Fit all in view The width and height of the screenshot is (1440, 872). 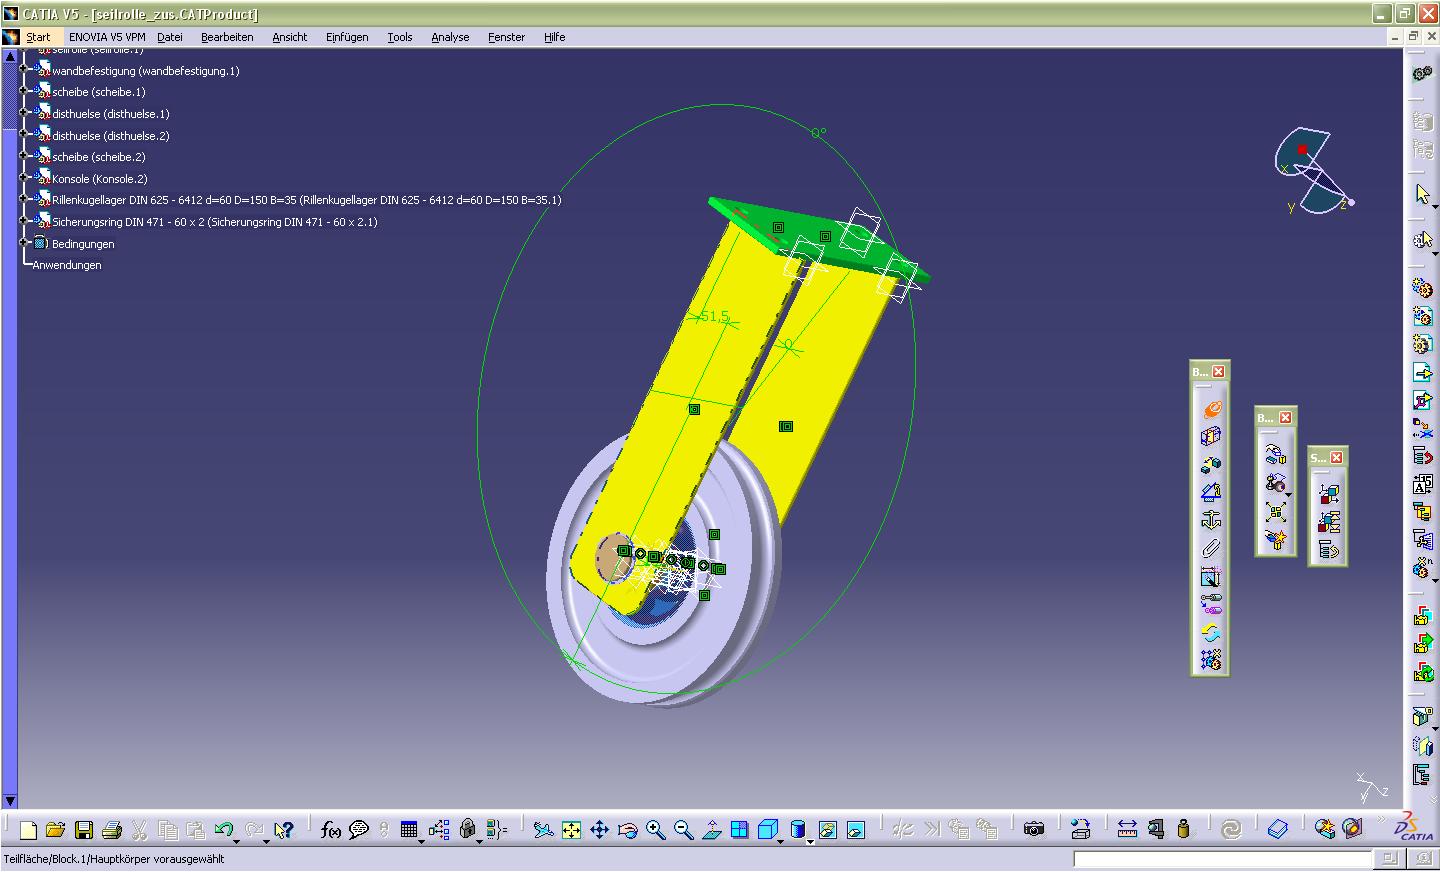pyautogui.click(x=571, y=830)
